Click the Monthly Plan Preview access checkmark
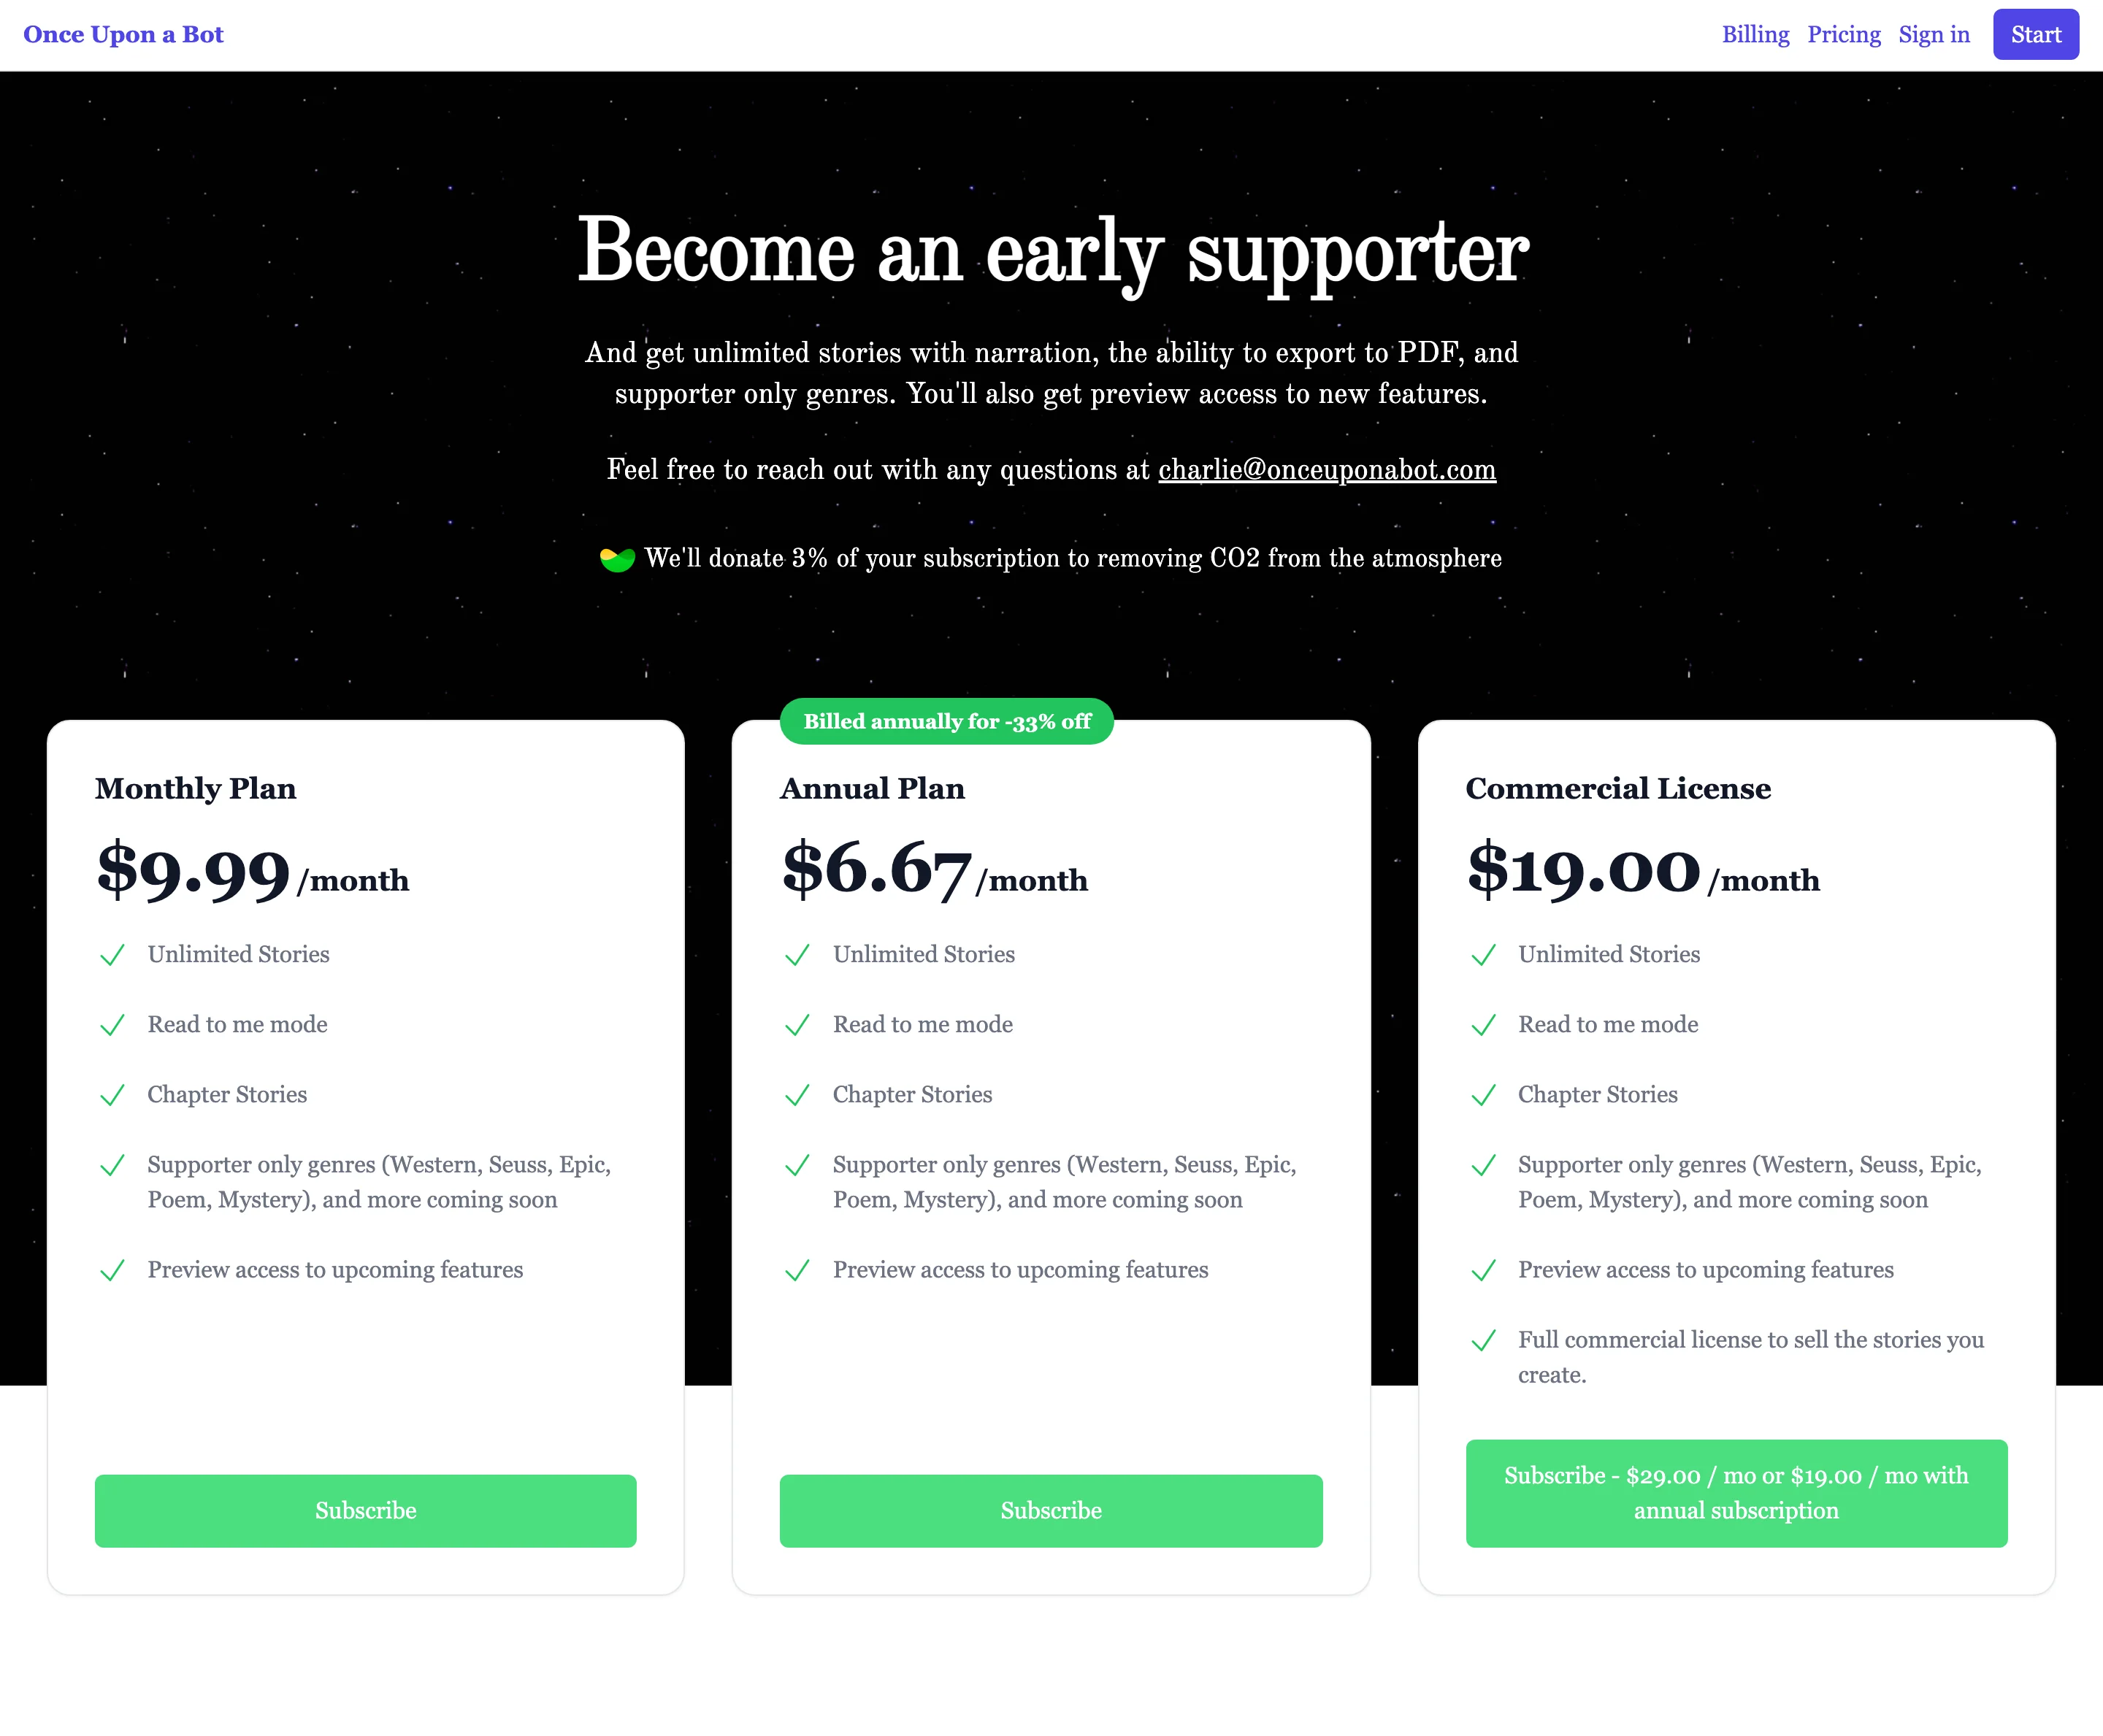The width and height of the screenshot is (2103, 1736). click(x=112, y=1270)
